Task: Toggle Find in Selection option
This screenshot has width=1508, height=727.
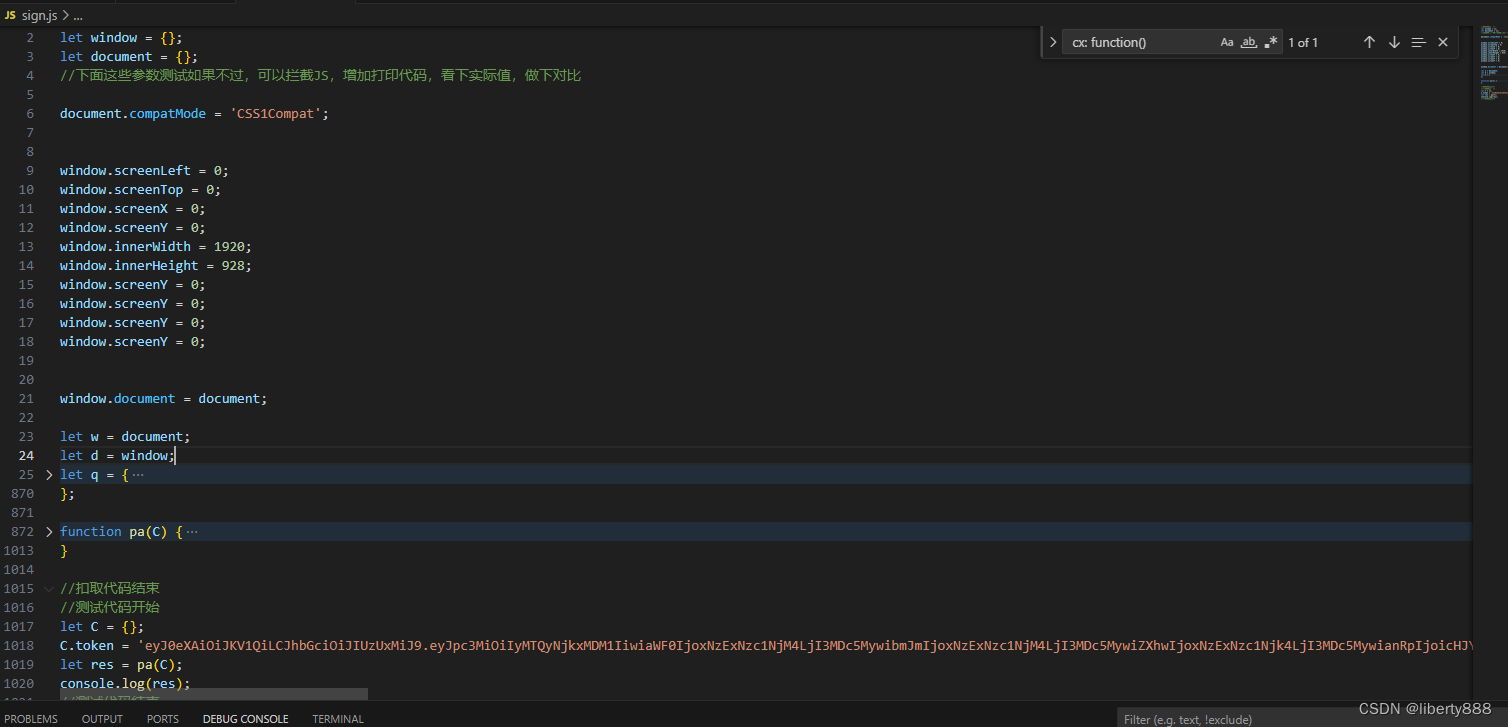Action: (1418, 42)
